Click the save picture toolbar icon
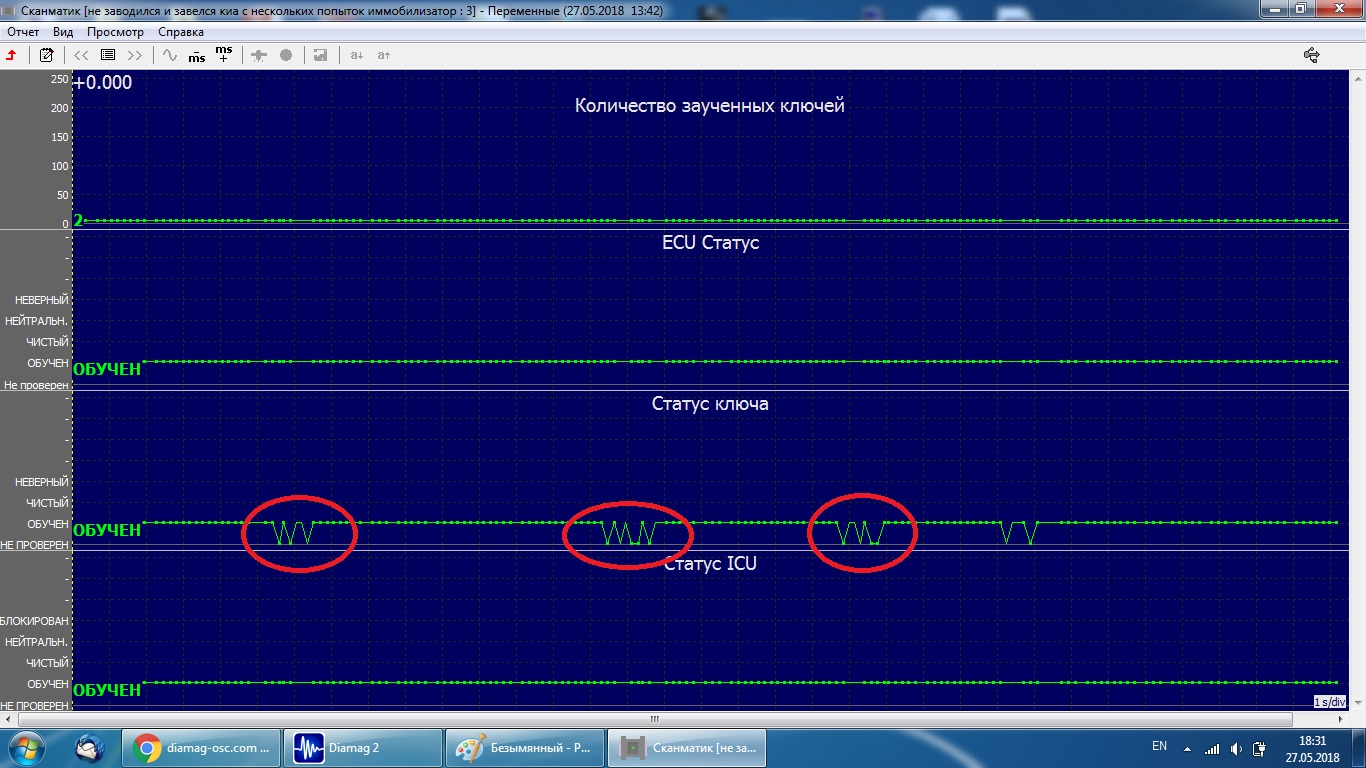1366x768 pixels. 320,55
